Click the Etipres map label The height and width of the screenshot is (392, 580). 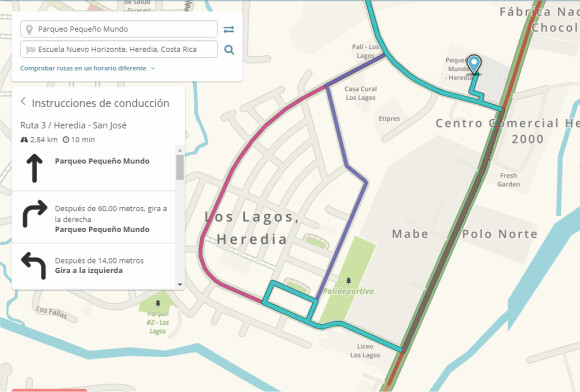point(389,119)
